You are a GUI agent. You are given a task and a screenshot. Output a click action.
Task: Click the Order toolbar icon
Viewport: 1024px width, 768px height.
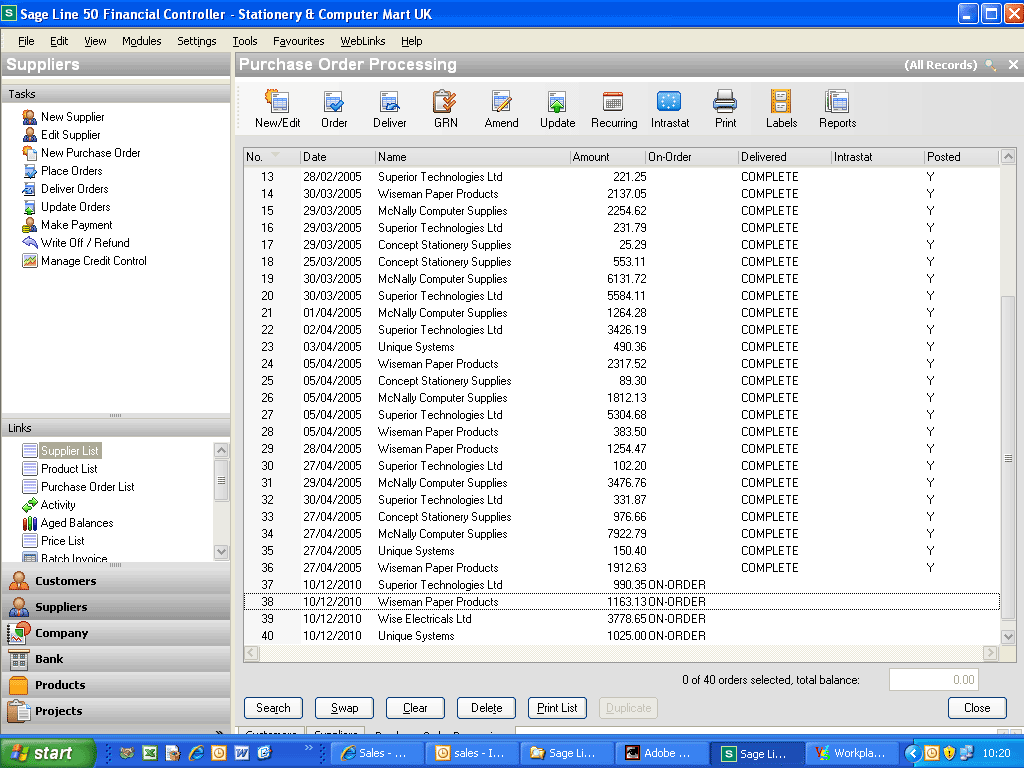point(334,108)
